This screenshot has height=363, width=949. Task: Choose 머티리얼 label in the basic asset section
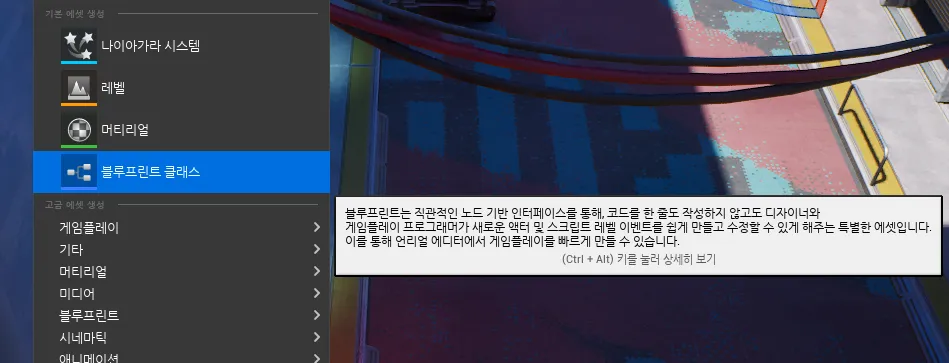125,129
